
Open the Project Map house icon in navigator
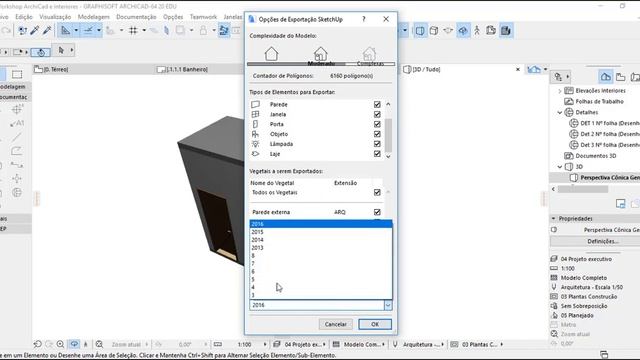606,77
